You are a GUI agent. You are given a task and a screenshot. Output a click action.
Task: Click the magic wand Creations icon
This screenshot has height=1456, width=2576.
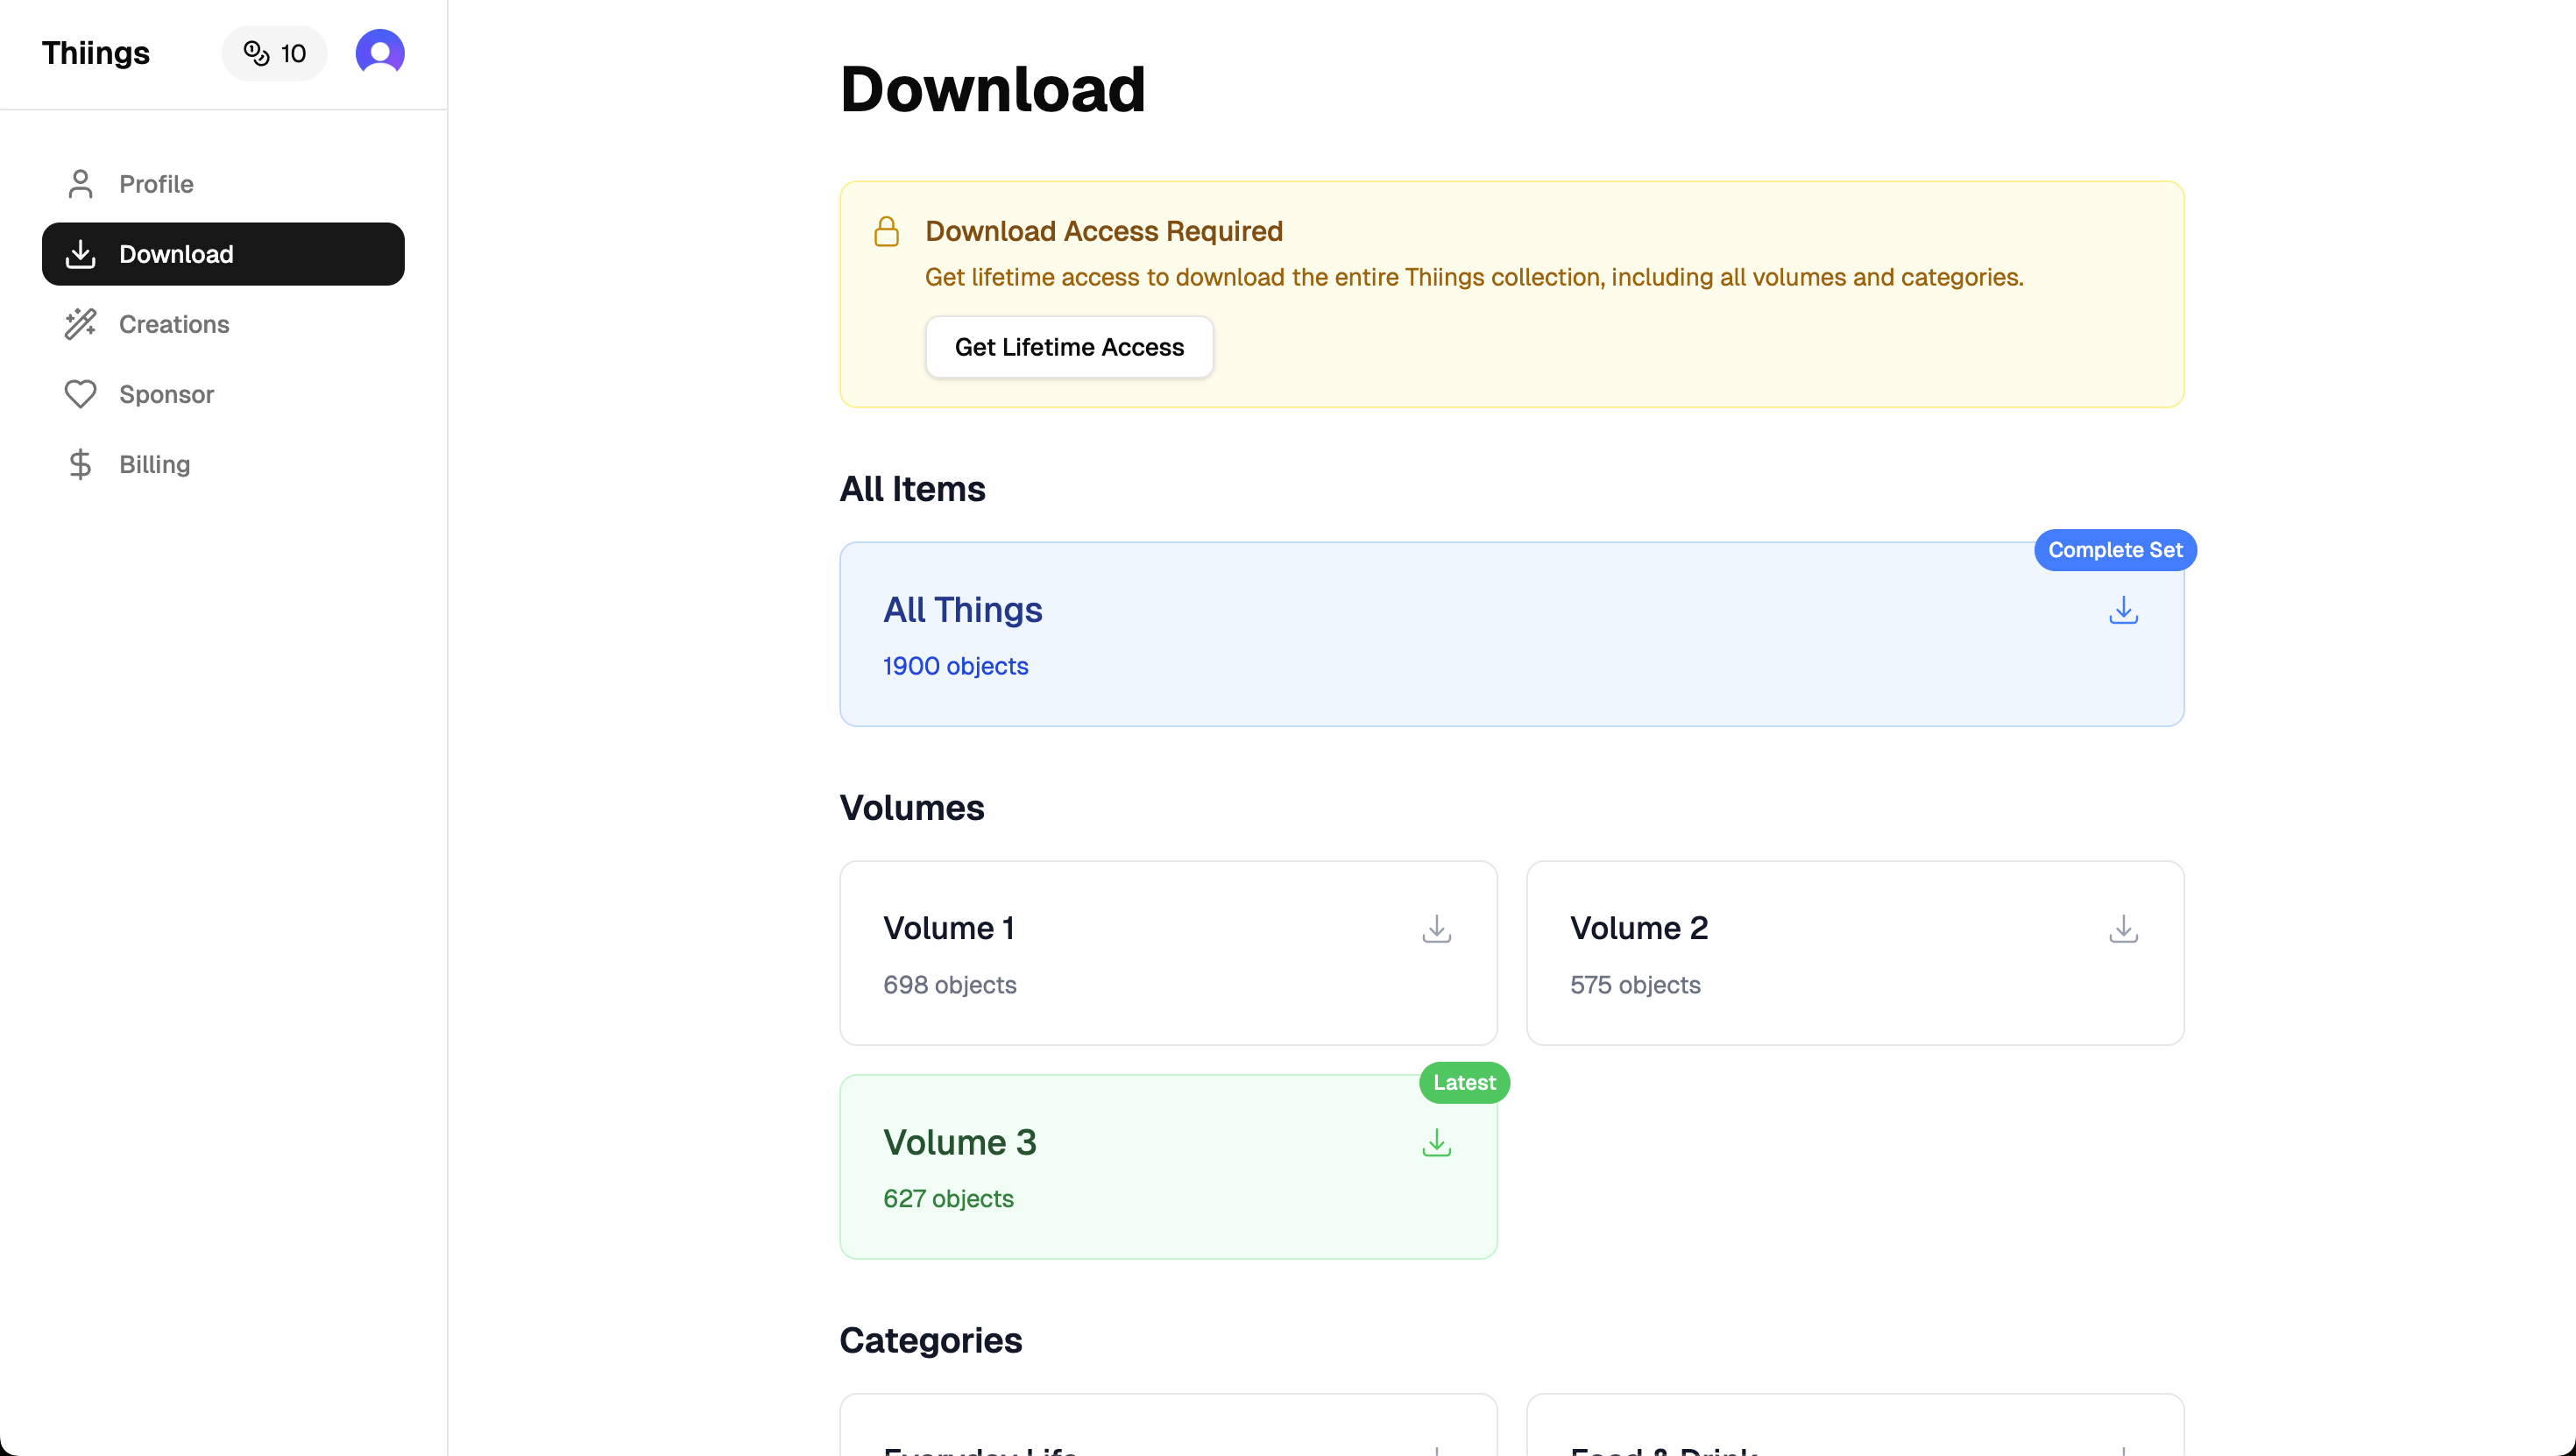80,324
